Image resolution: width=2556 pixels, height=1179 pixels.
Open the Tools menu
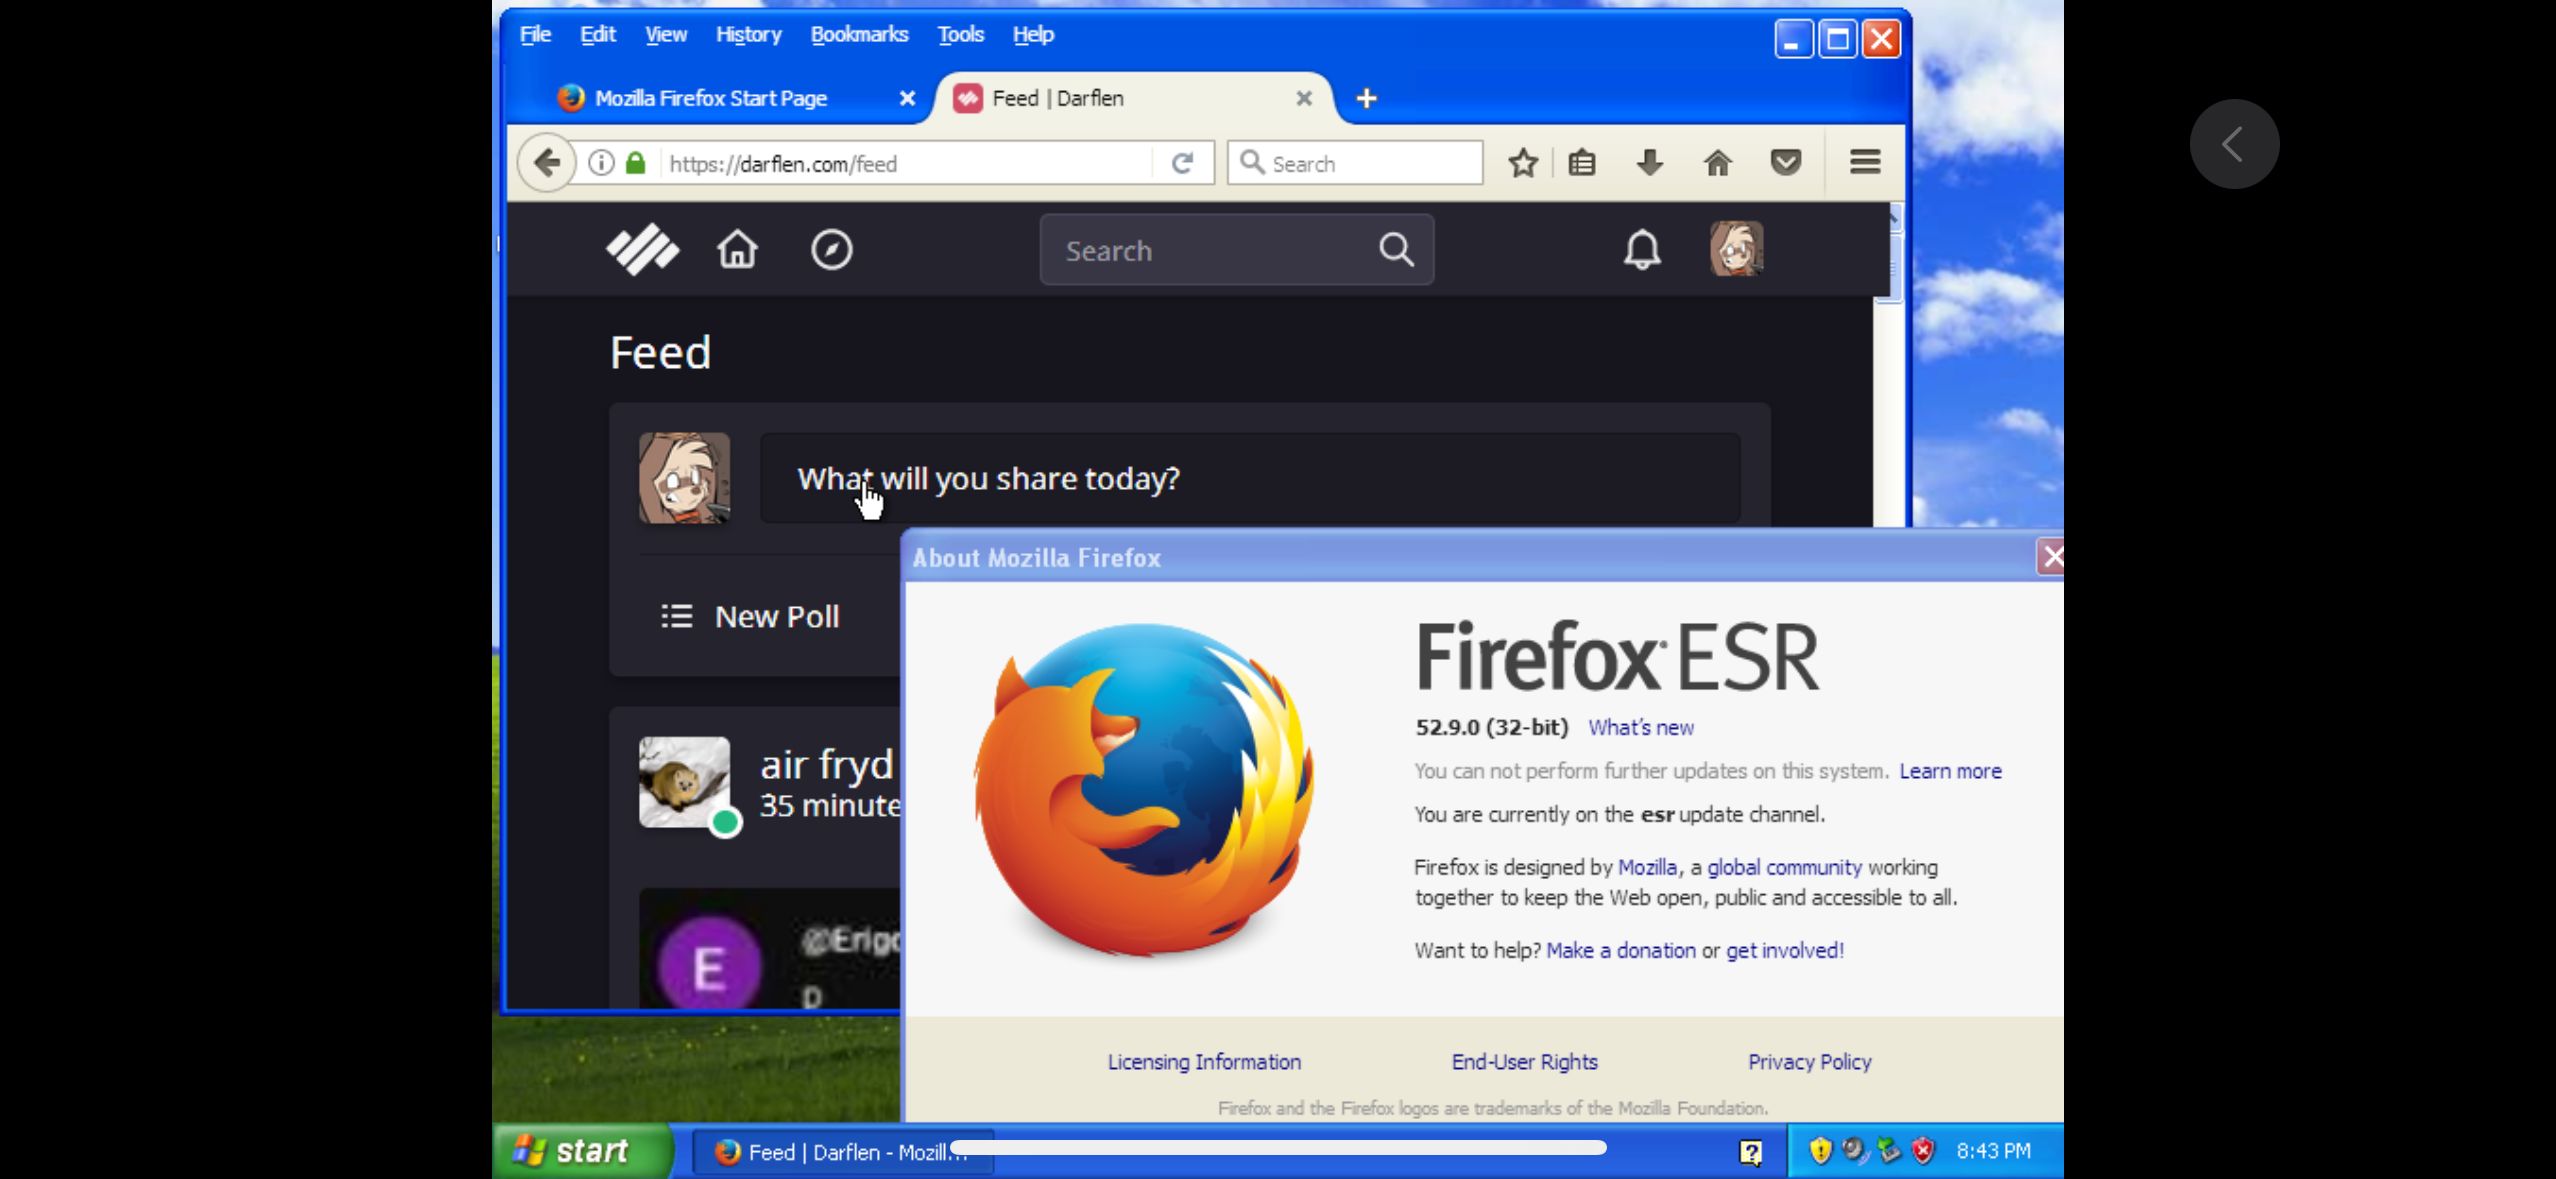point(960,34)
